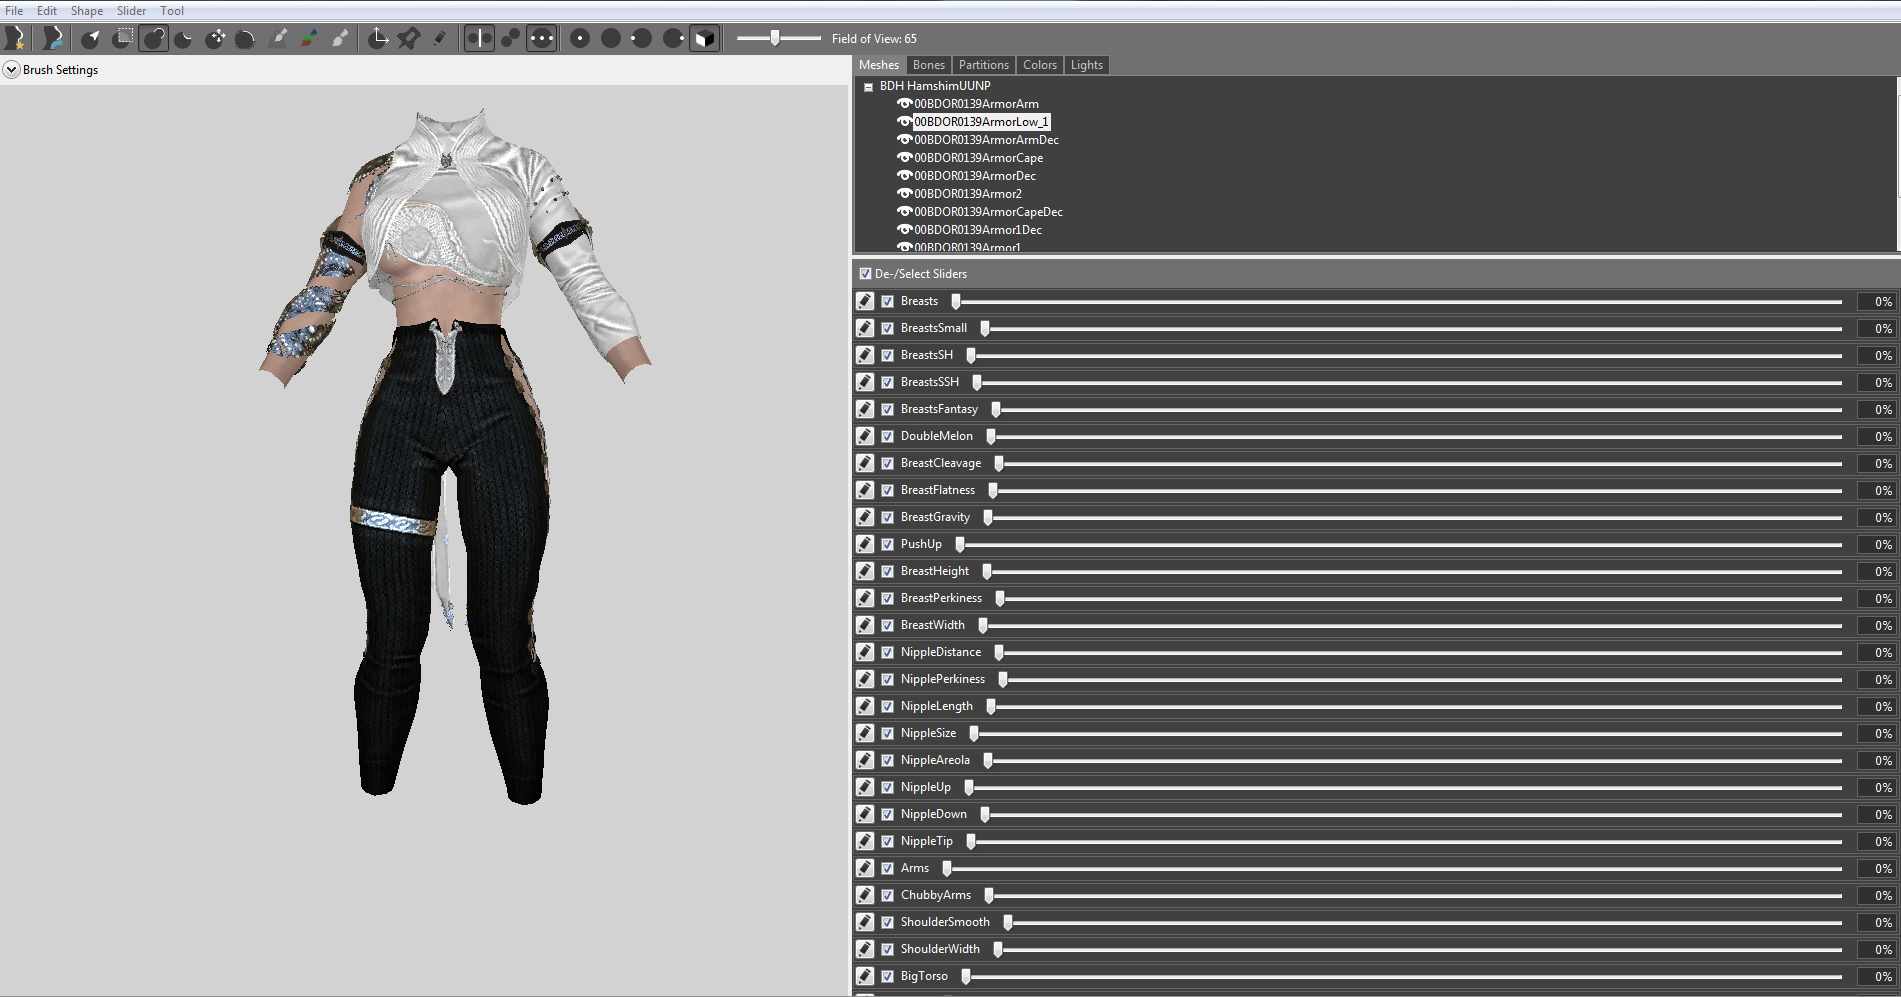Select the Smooth brush tool
The height and width of the screenshot is (997, 1901).
[x=246, y=38]
